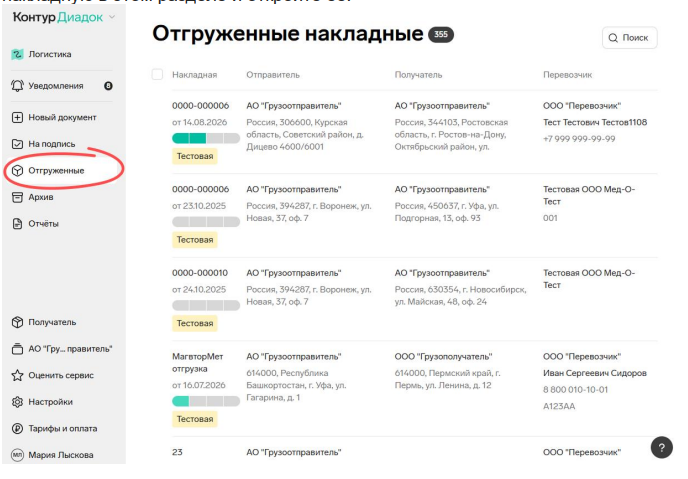The height and width of the screenshot is (479, 688).
Task: Open Тарифы и оплата link
Action: click(x=63, y=429)
